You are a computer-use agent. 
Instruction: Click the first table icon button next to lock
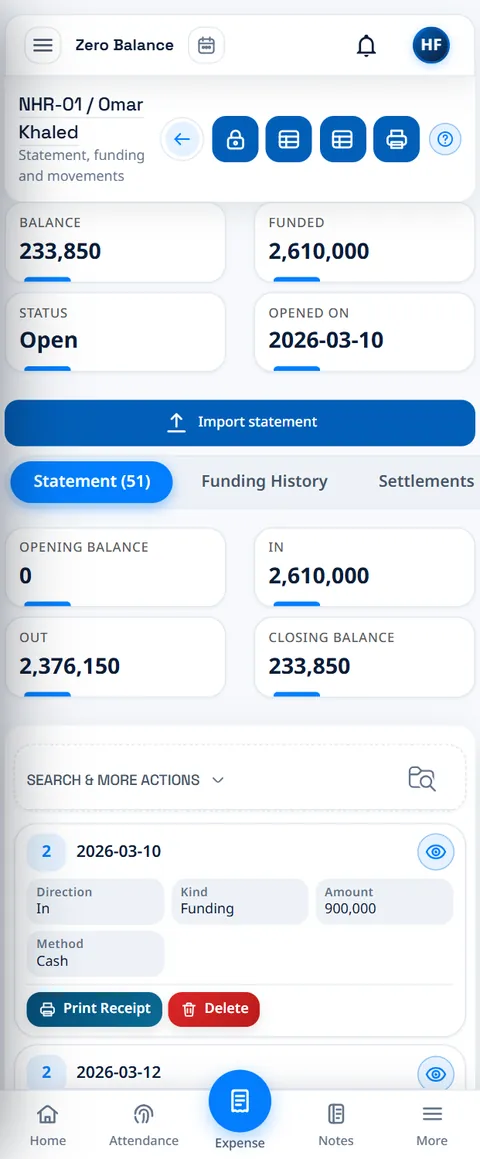pos(288,139)
